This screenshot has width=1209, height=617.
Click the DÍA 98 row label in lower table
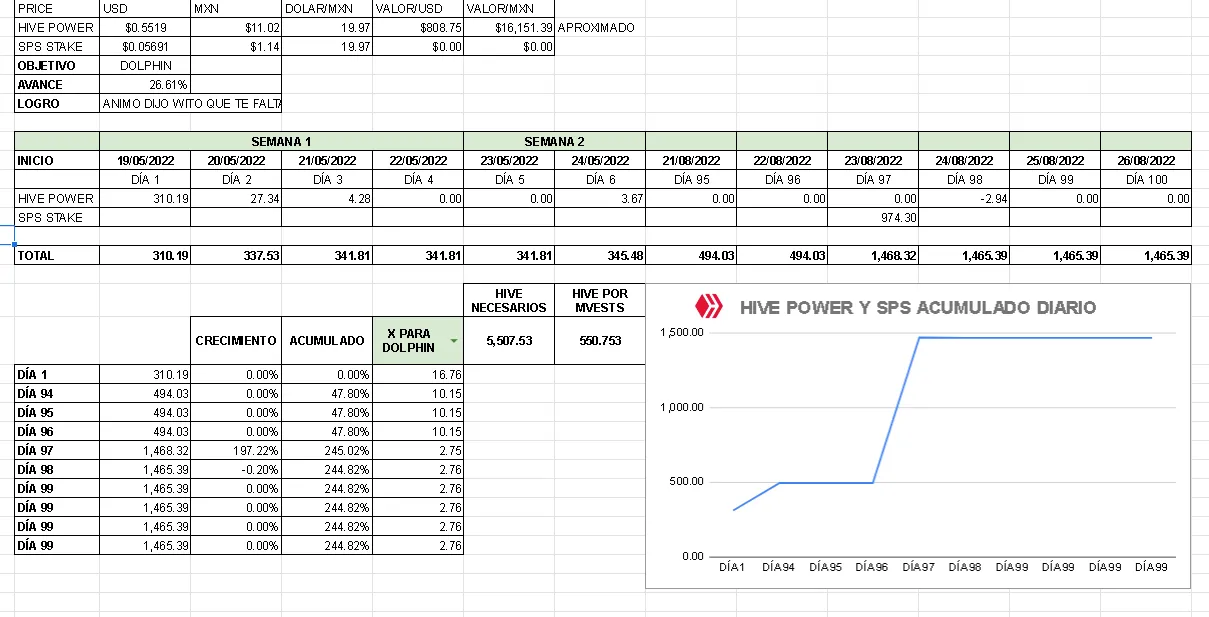[57, 469]
